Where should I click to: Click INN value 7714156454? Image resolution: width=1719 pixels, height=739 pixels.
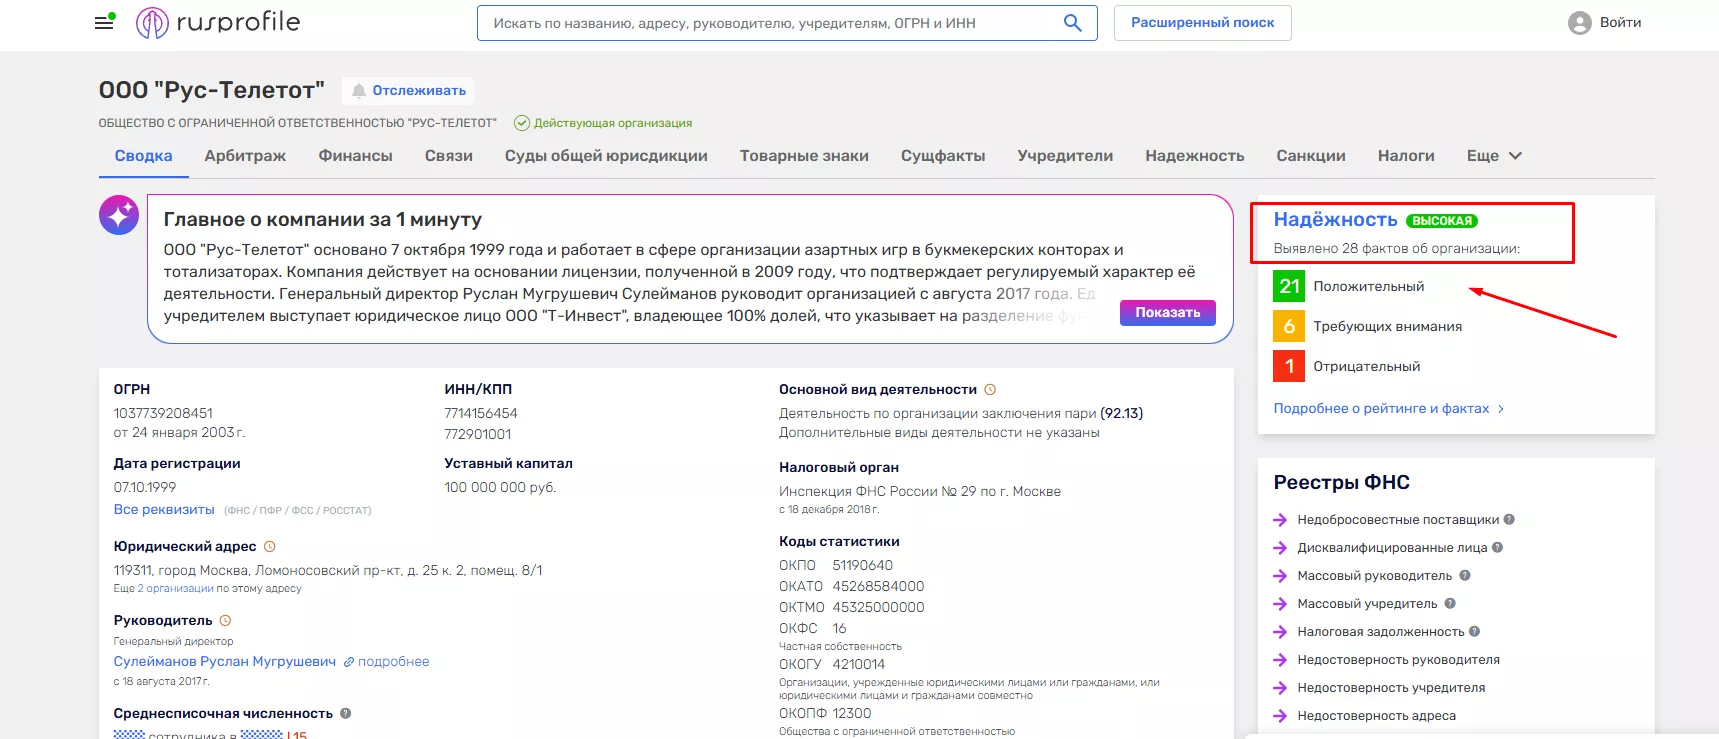(481, 414)
